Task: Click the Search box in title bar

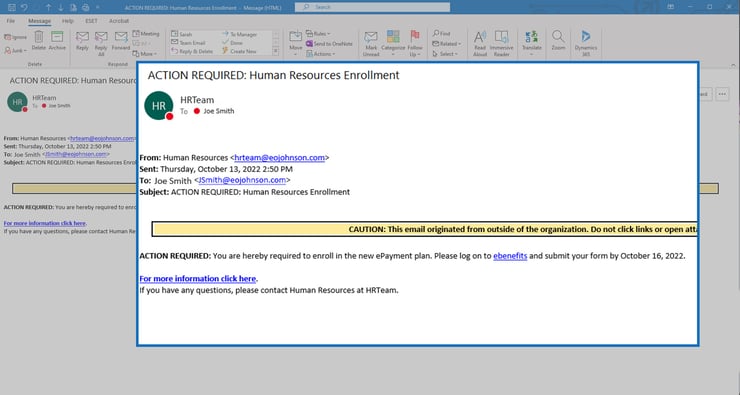Action: point(372,7)
